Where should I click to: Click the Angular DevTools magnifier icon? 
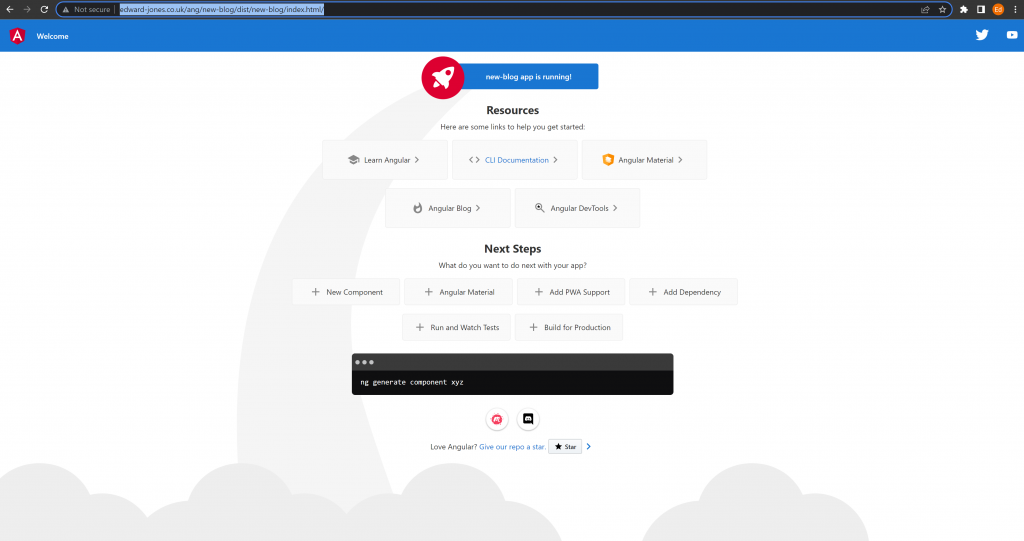click(539, 208)
